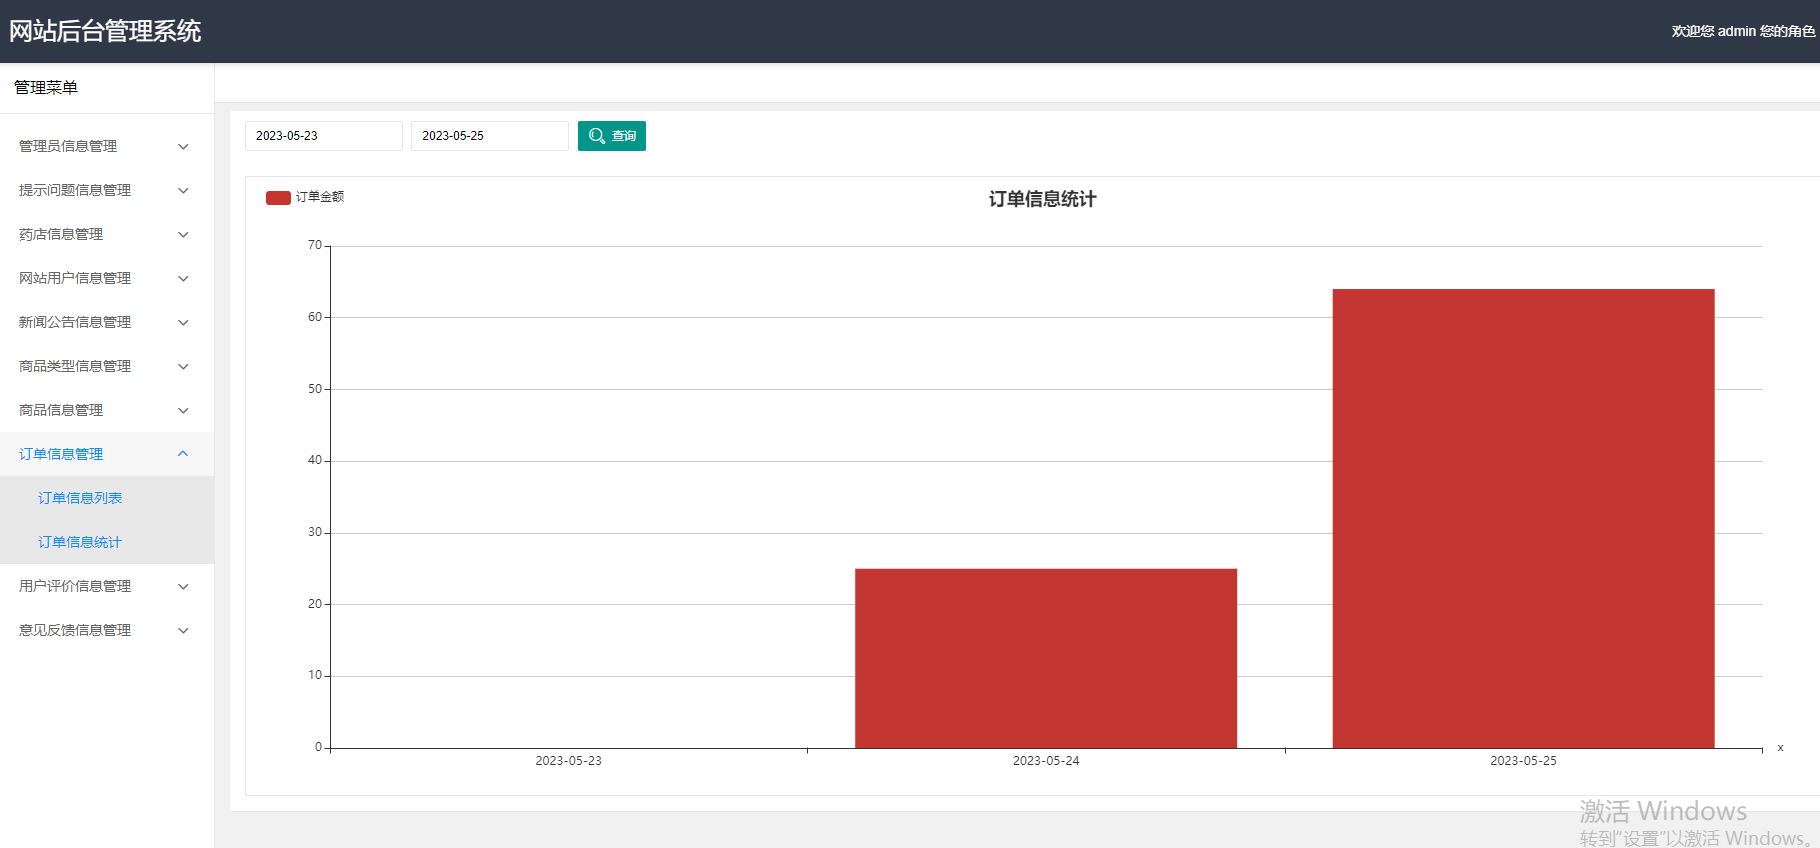Toggle the 订单金额 legend series

click(305, 197)
